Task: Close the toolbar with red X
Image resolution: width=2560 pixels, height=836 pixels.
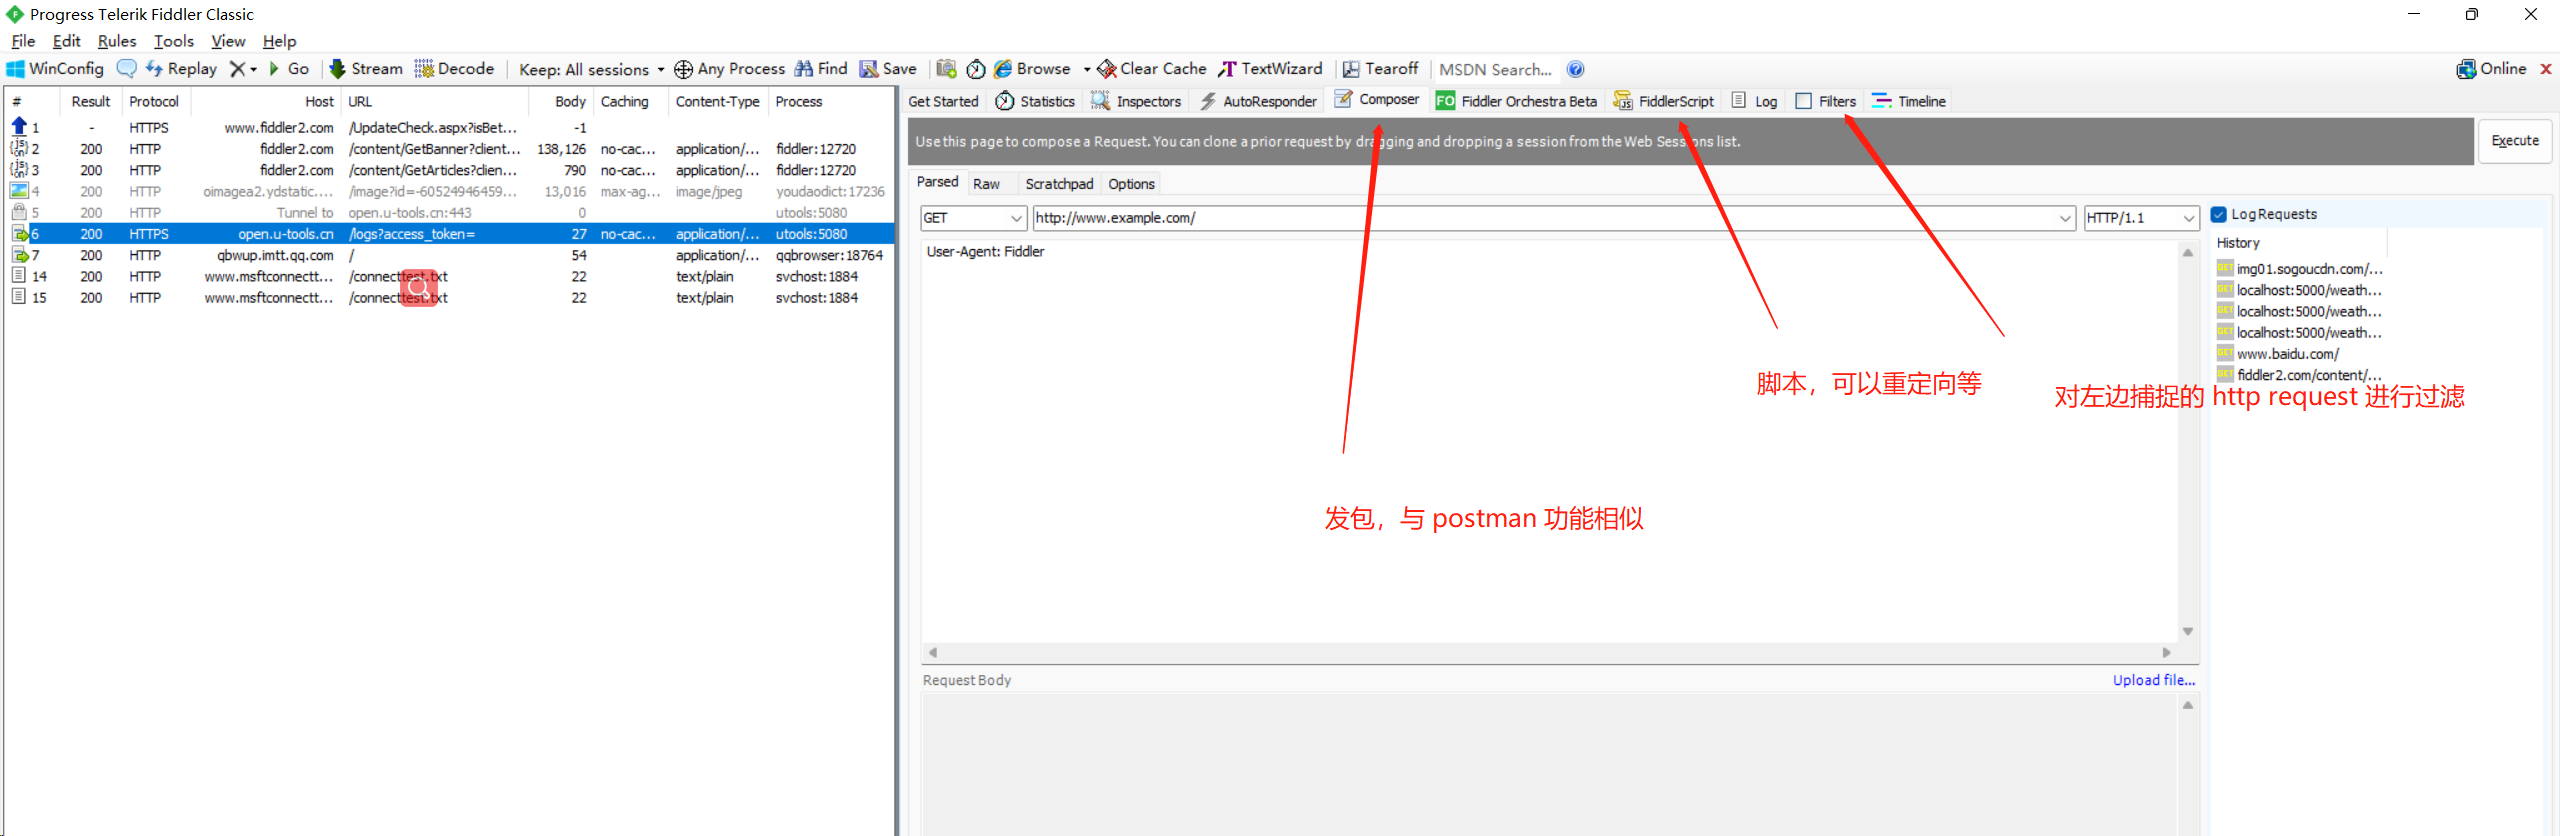Action: pyautogui.click(x=2546, y=69)
